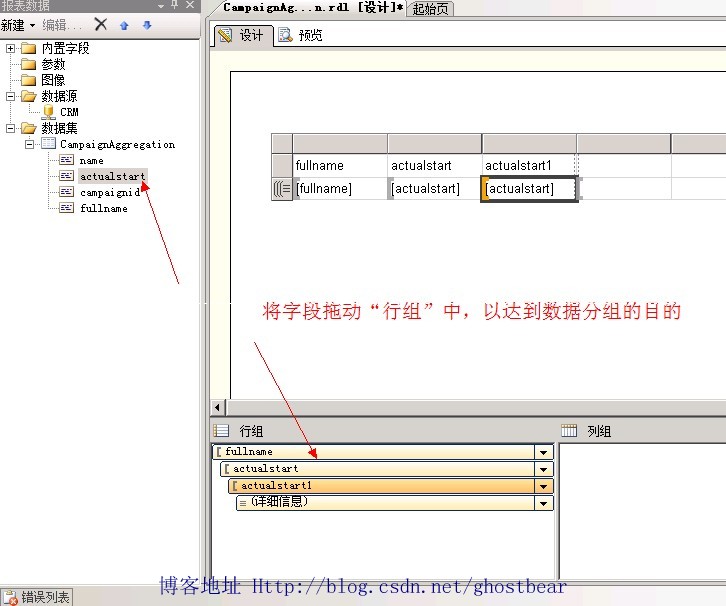The image size is (726, 606).
Task: Click the 编辑 button in Report Data toolbar
Action: click(62, 25)
